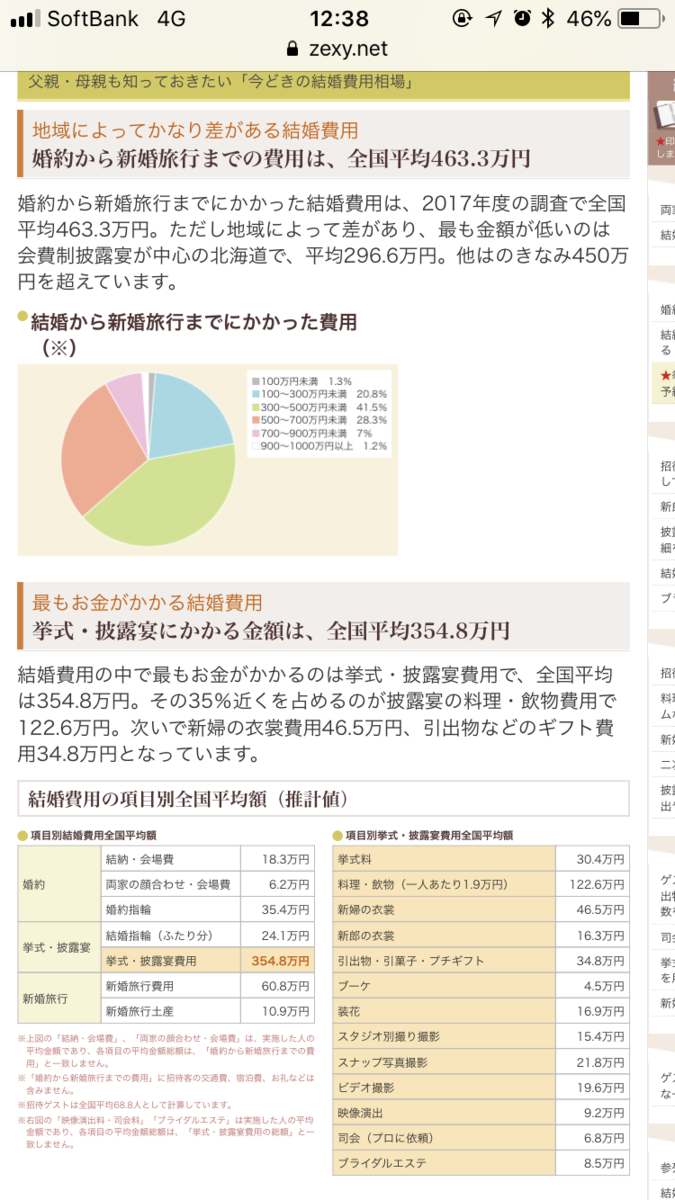Tap the rotation lock status icon
This screenshot has height=1200, width=675.
click(x=462, y=18)
